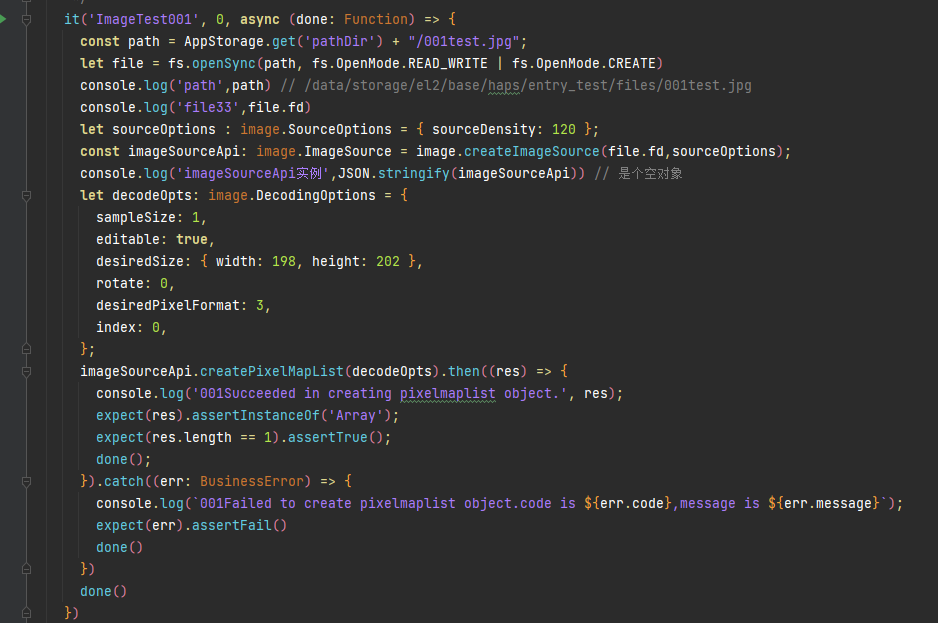
Task: Click the "/001test.jpg" string literal
Action: (464, 42)
